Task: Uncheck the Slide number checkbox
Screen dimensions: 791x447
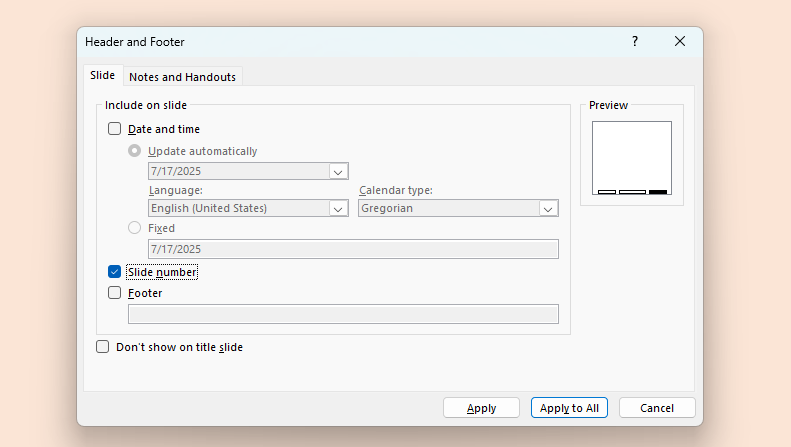Action: coord(115,272)
